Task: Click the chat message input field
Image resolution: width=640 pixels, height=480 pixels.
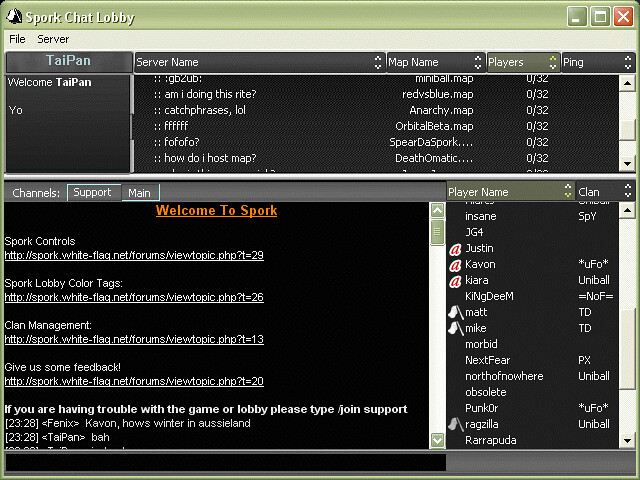Action: [223, 463]
